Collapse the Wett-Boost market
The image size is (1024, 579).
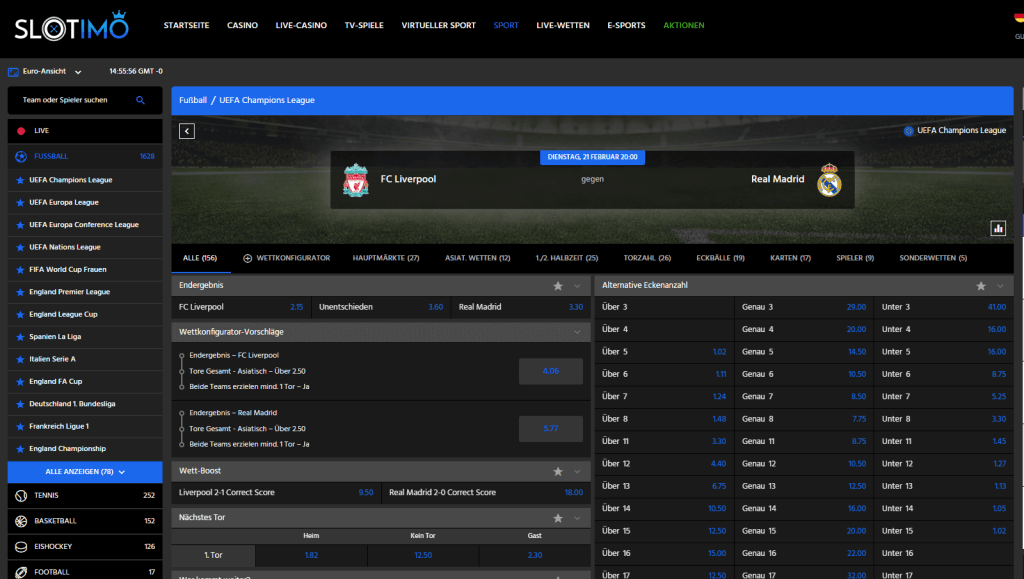pyautogui.click(x=577, y=471)
